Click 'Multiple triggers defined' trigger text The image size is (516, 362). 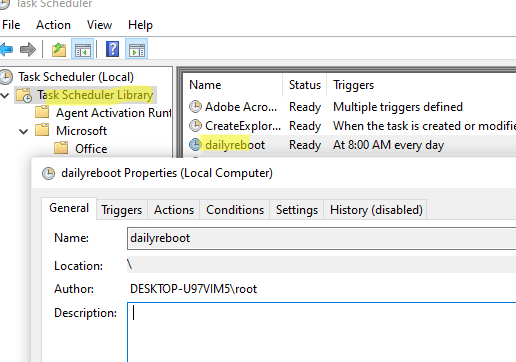(398, 107)
